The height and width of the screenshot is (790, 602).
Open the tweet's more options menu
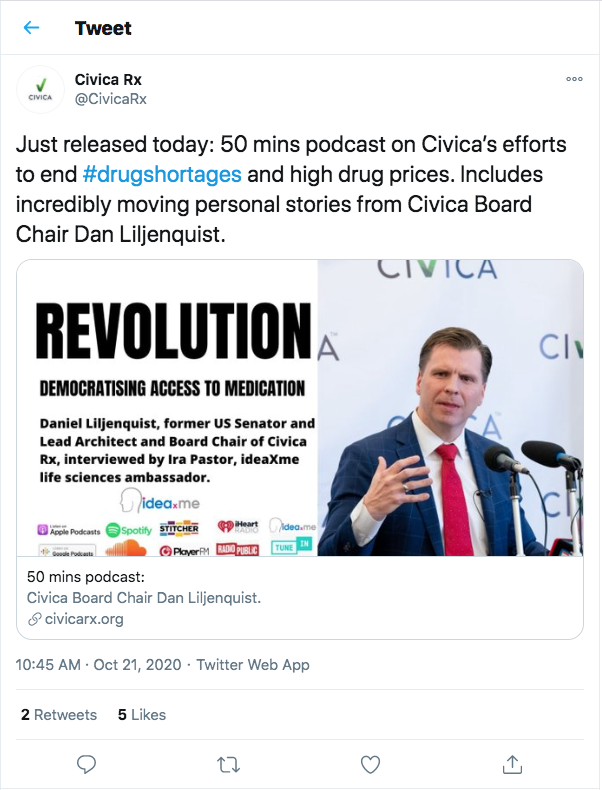[x=573, y=79]
